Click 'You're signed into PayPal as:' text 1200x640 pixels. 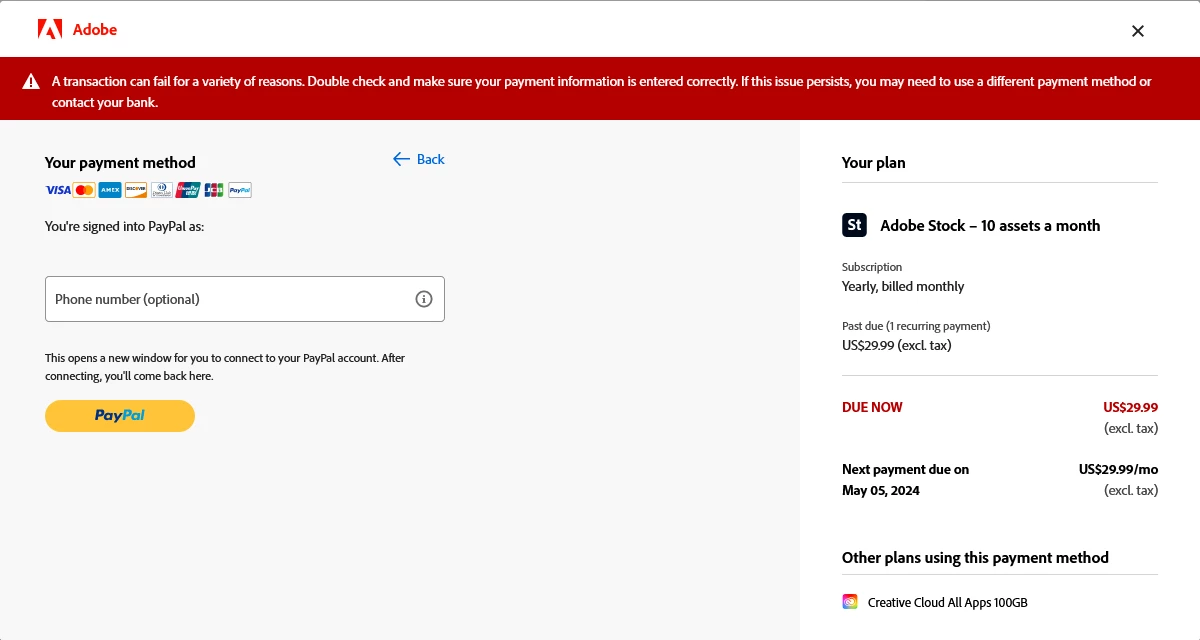point(124,227)
